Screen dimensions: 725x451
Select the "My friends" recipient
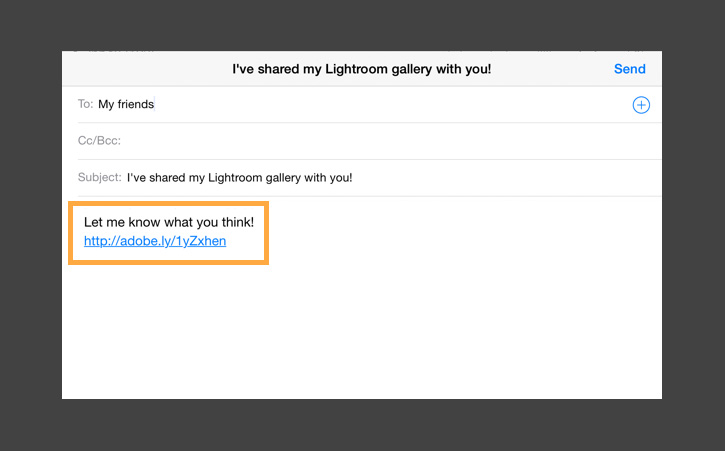point(126,104)
